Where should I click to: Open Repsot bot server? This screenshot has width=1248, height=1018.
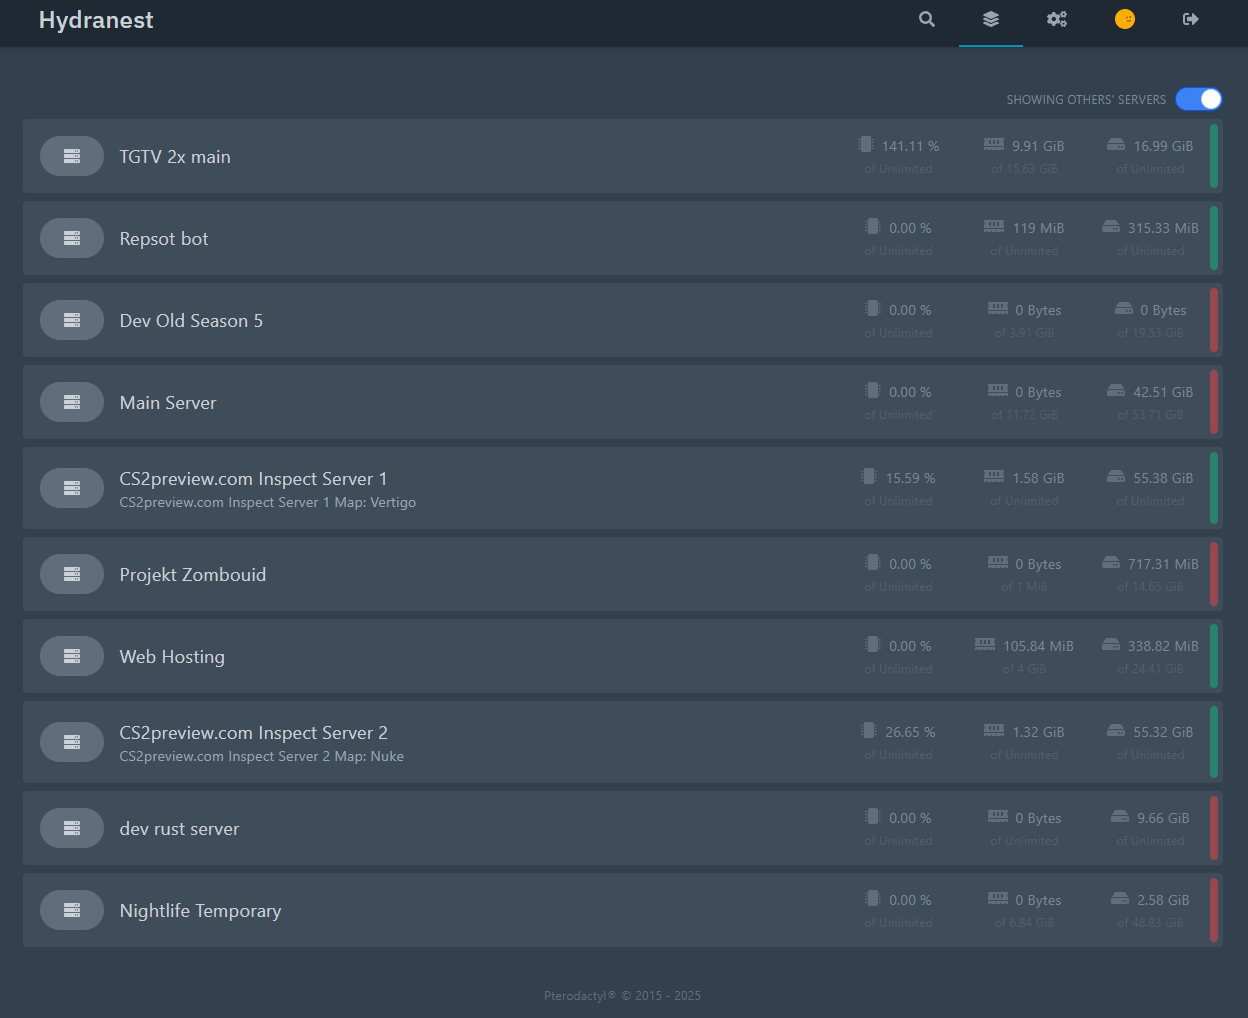pyautogui.click(x=622, y=238)
